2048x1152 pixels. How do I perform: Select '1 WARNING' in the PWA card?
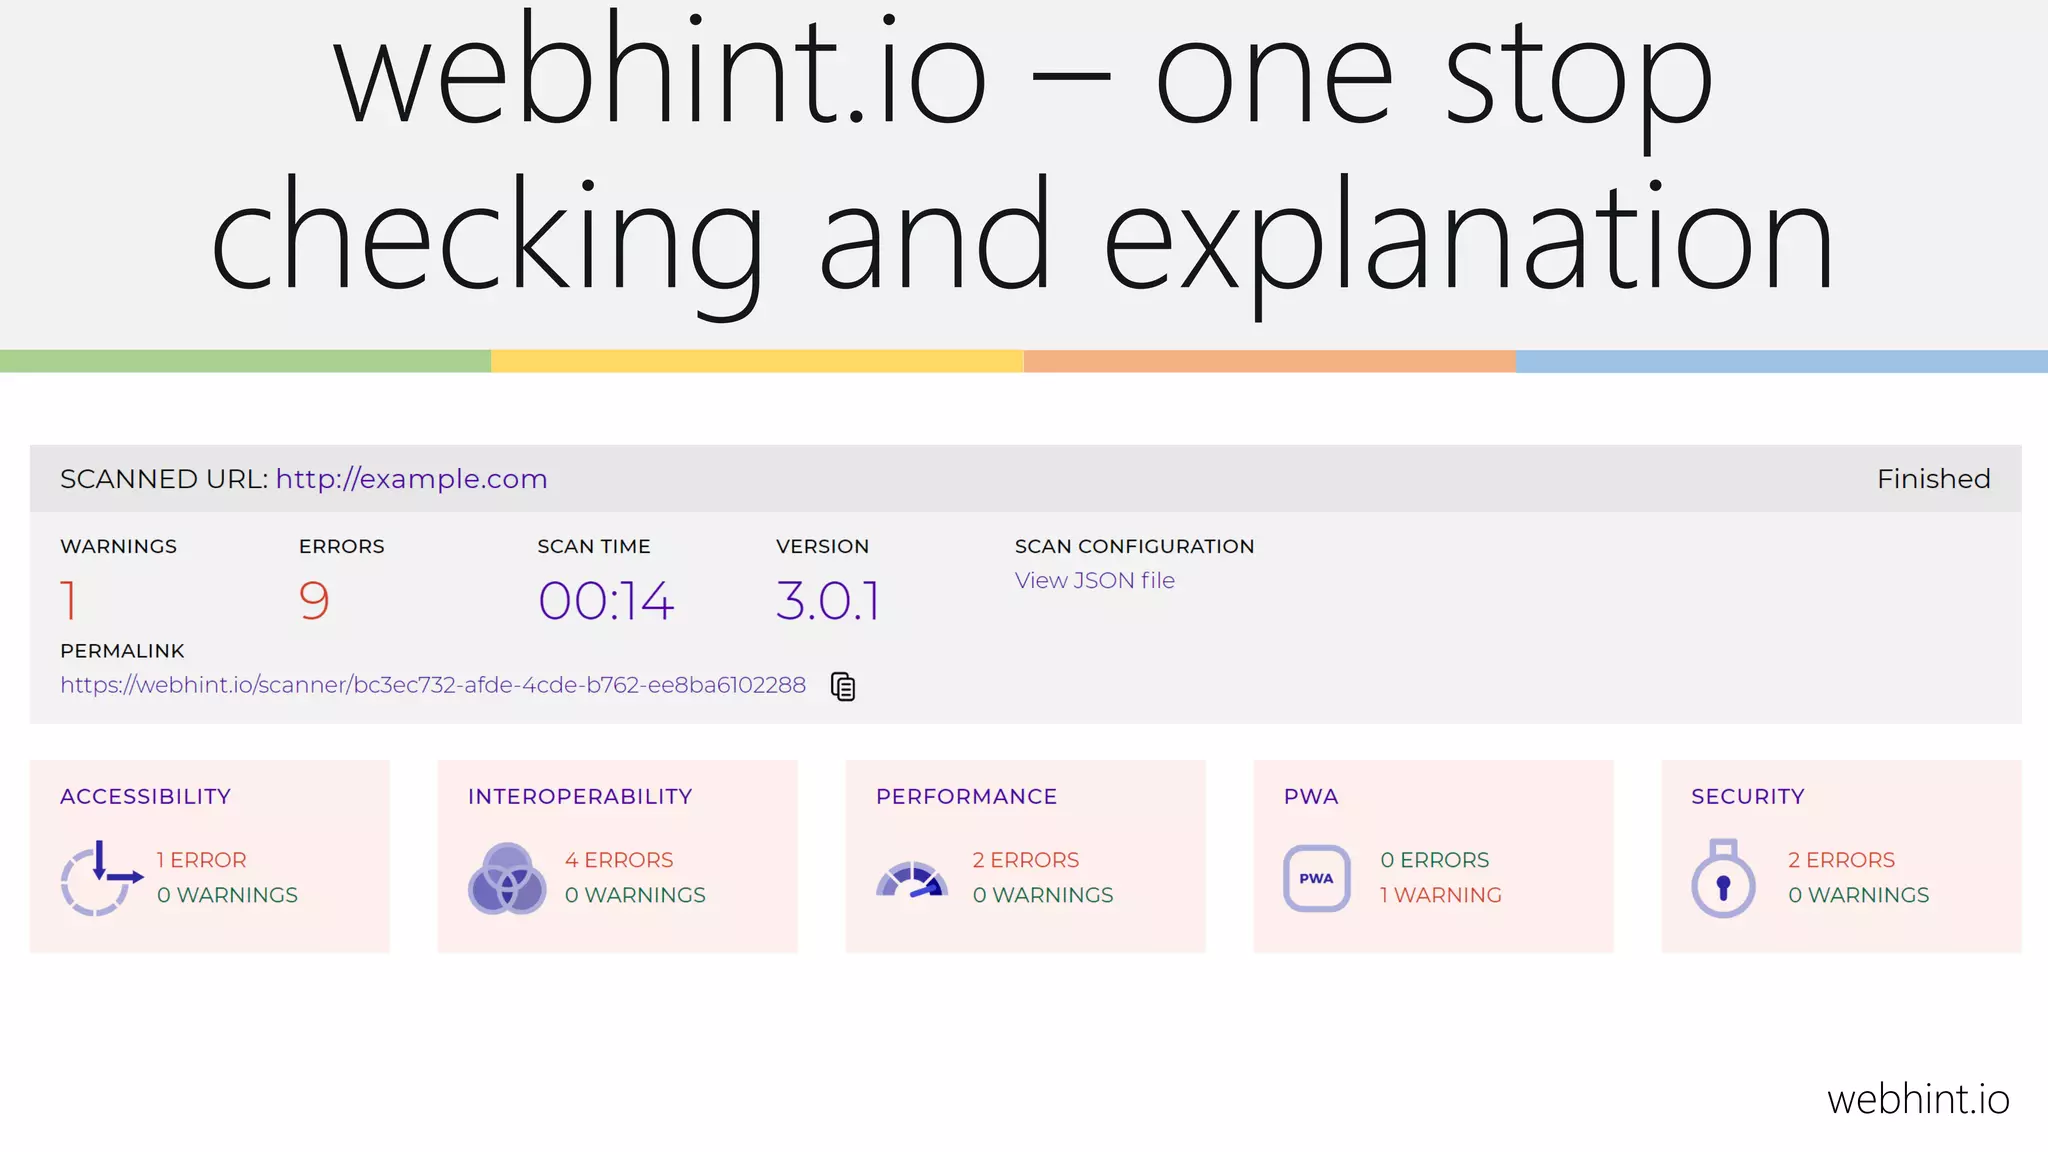tap(1441, 895)
